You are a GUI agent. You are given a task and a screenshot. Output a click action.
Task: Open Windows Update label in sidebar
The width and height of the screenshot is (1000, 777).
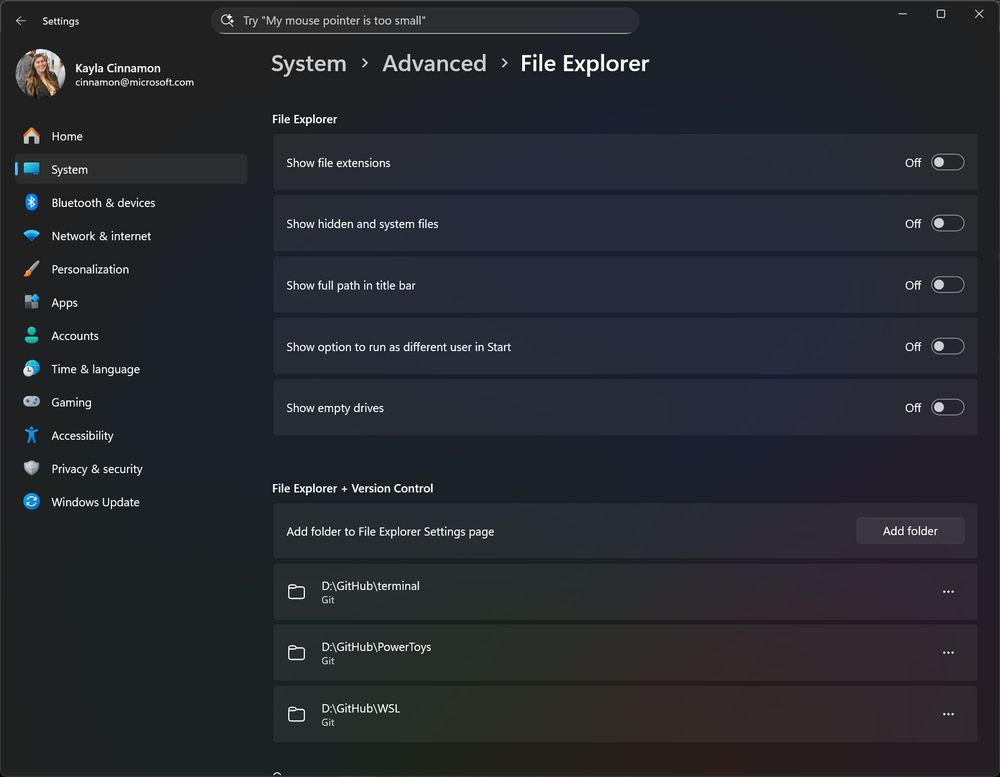click(95, 502)
